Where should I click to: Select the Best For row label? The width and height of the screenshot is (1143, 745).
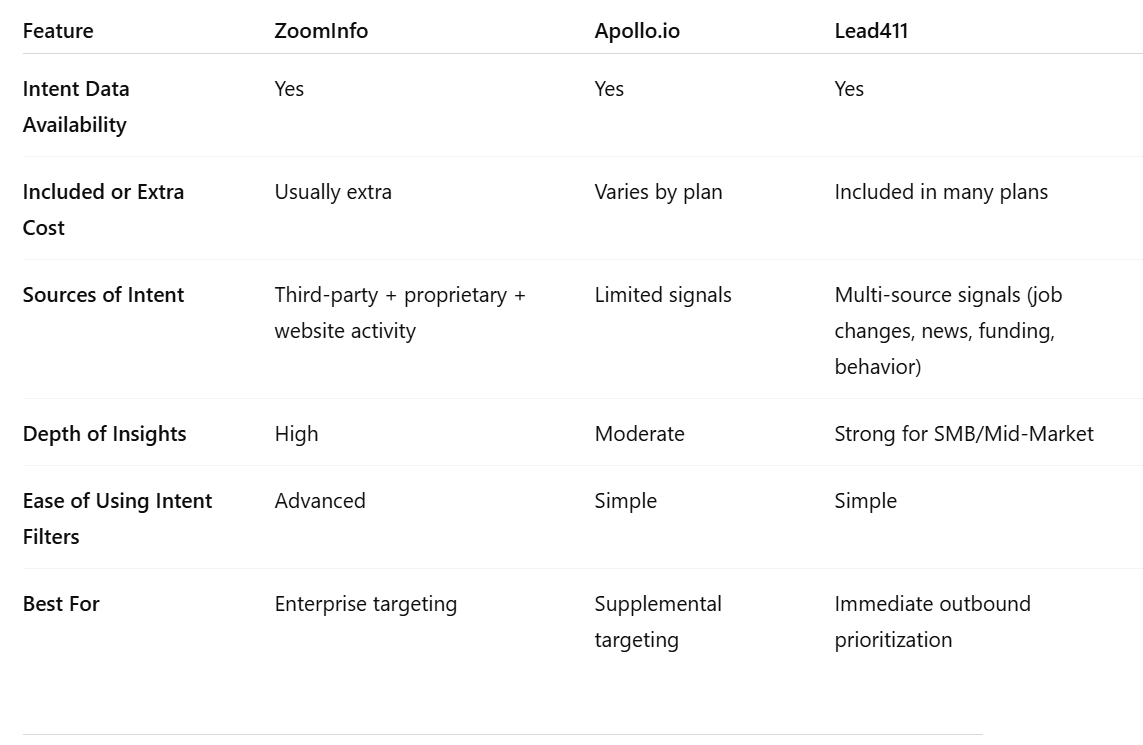pos(61,604)
